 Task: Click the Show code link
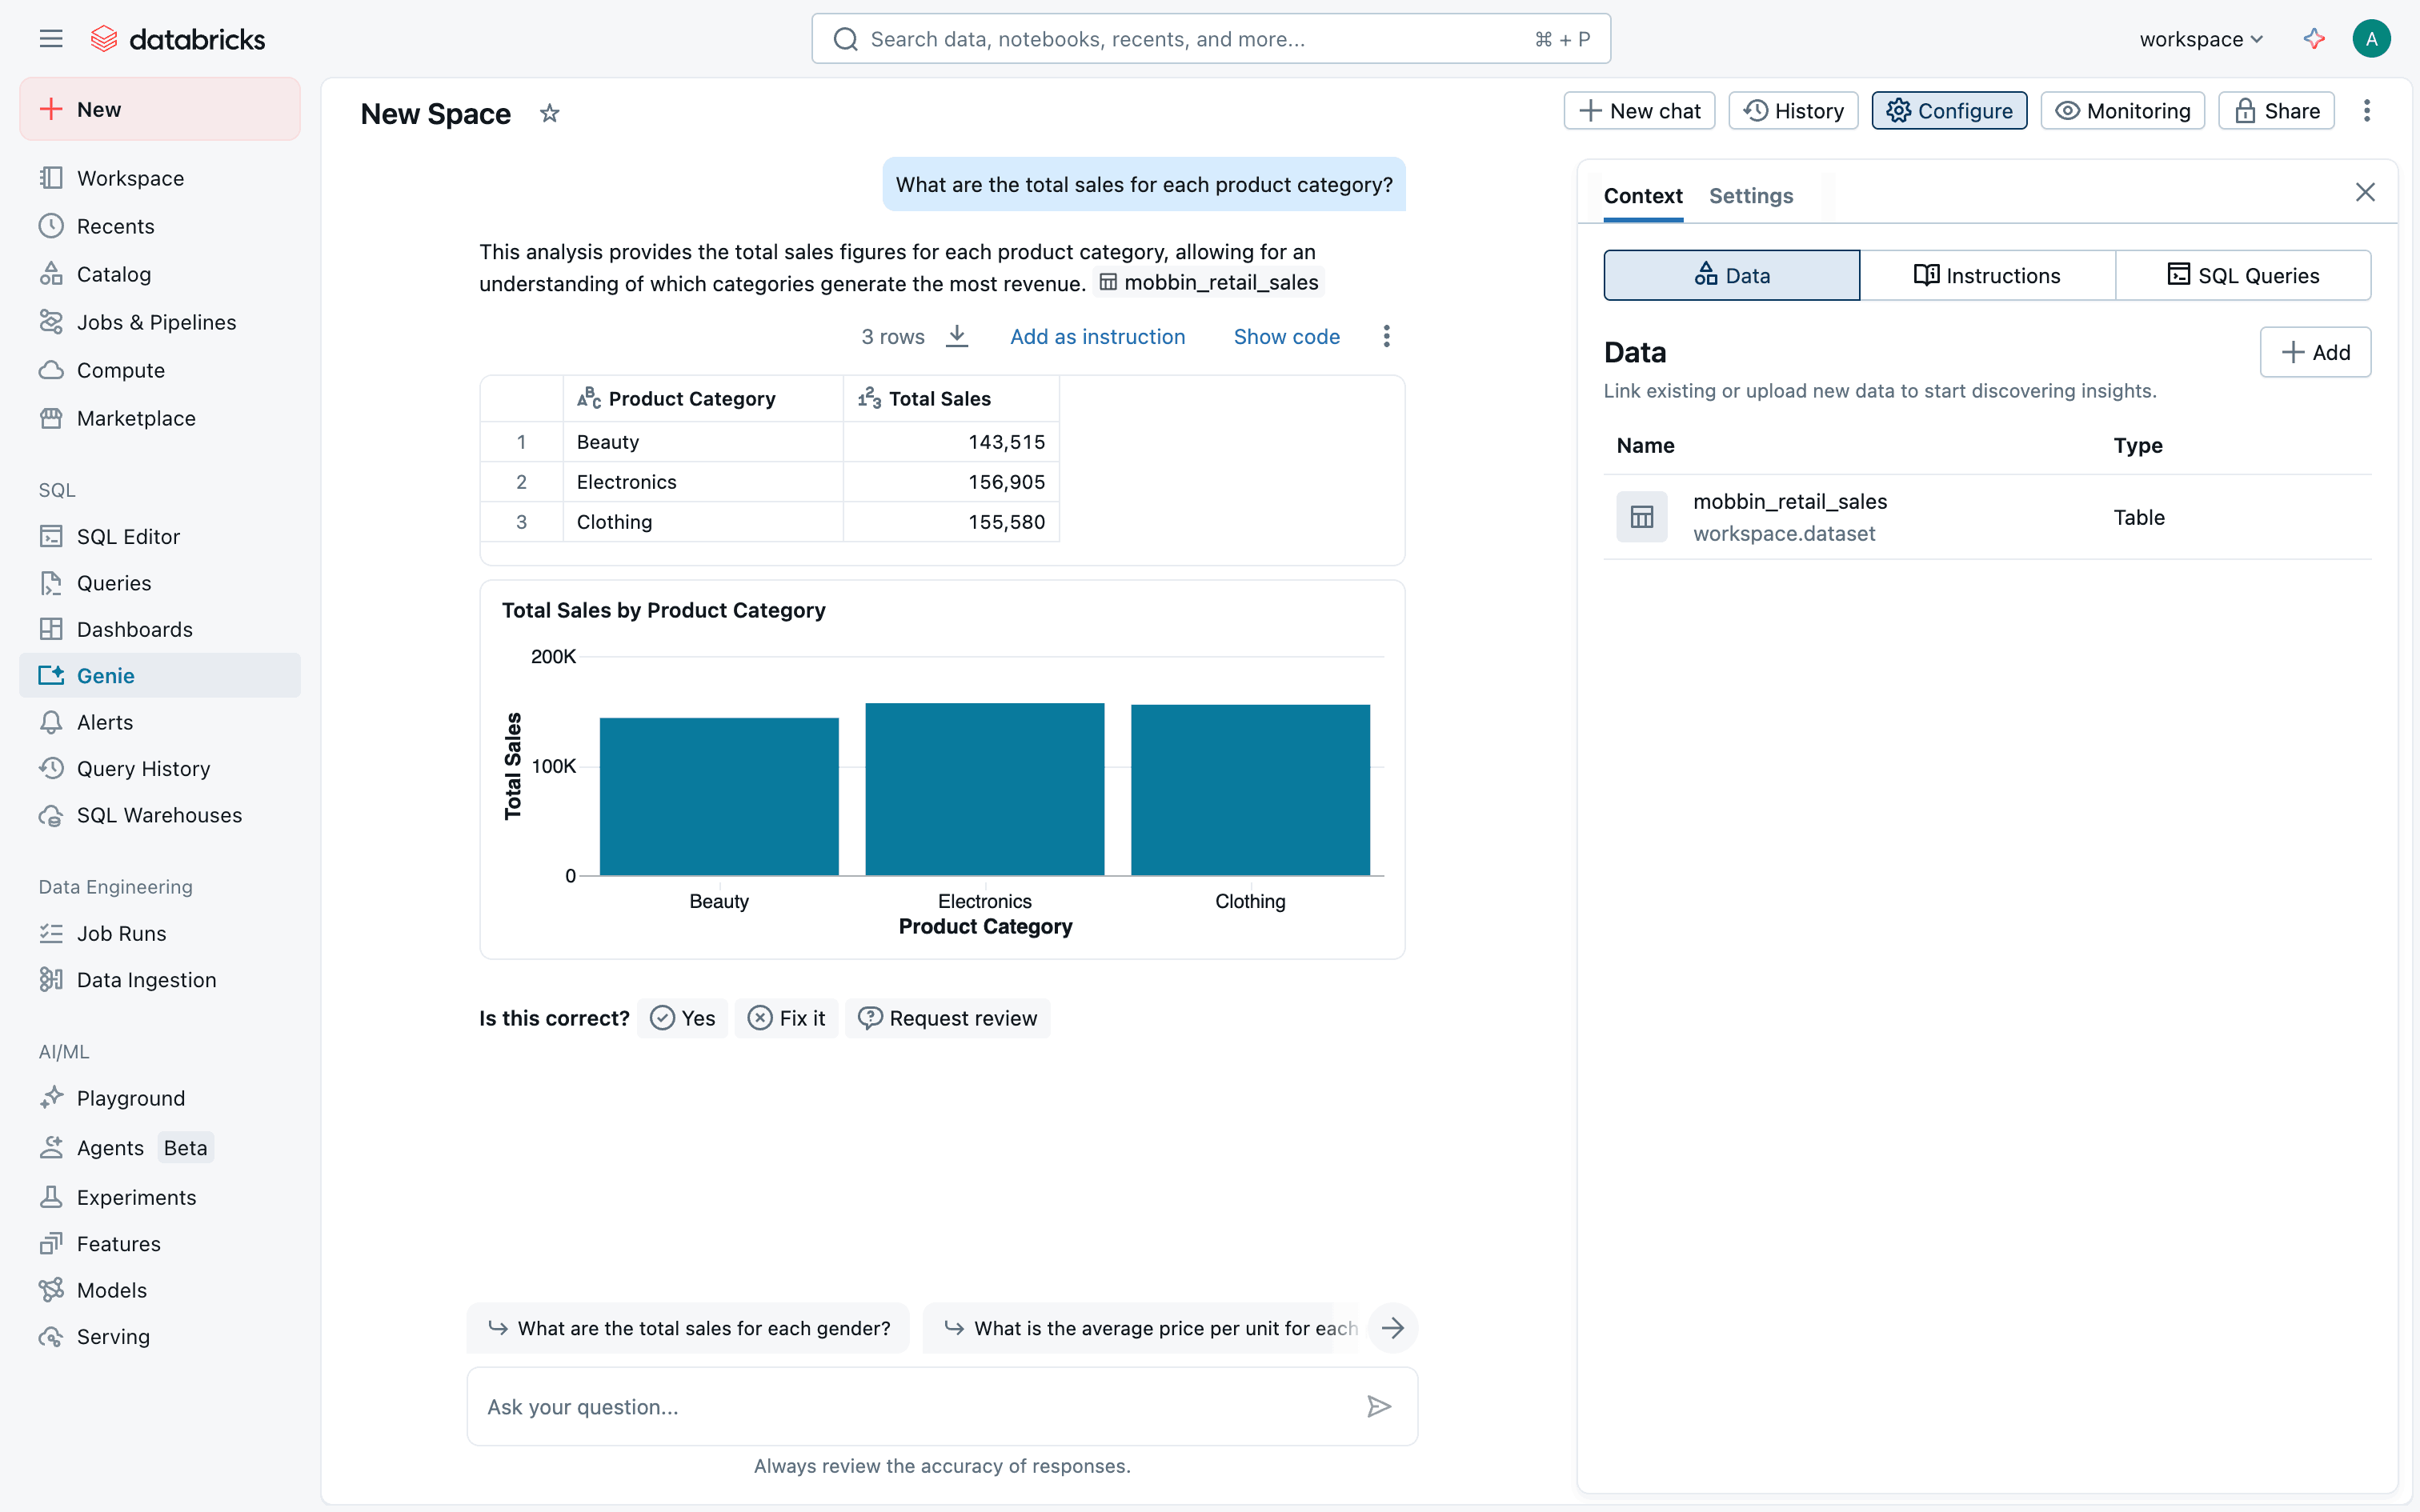point(1286,336)
